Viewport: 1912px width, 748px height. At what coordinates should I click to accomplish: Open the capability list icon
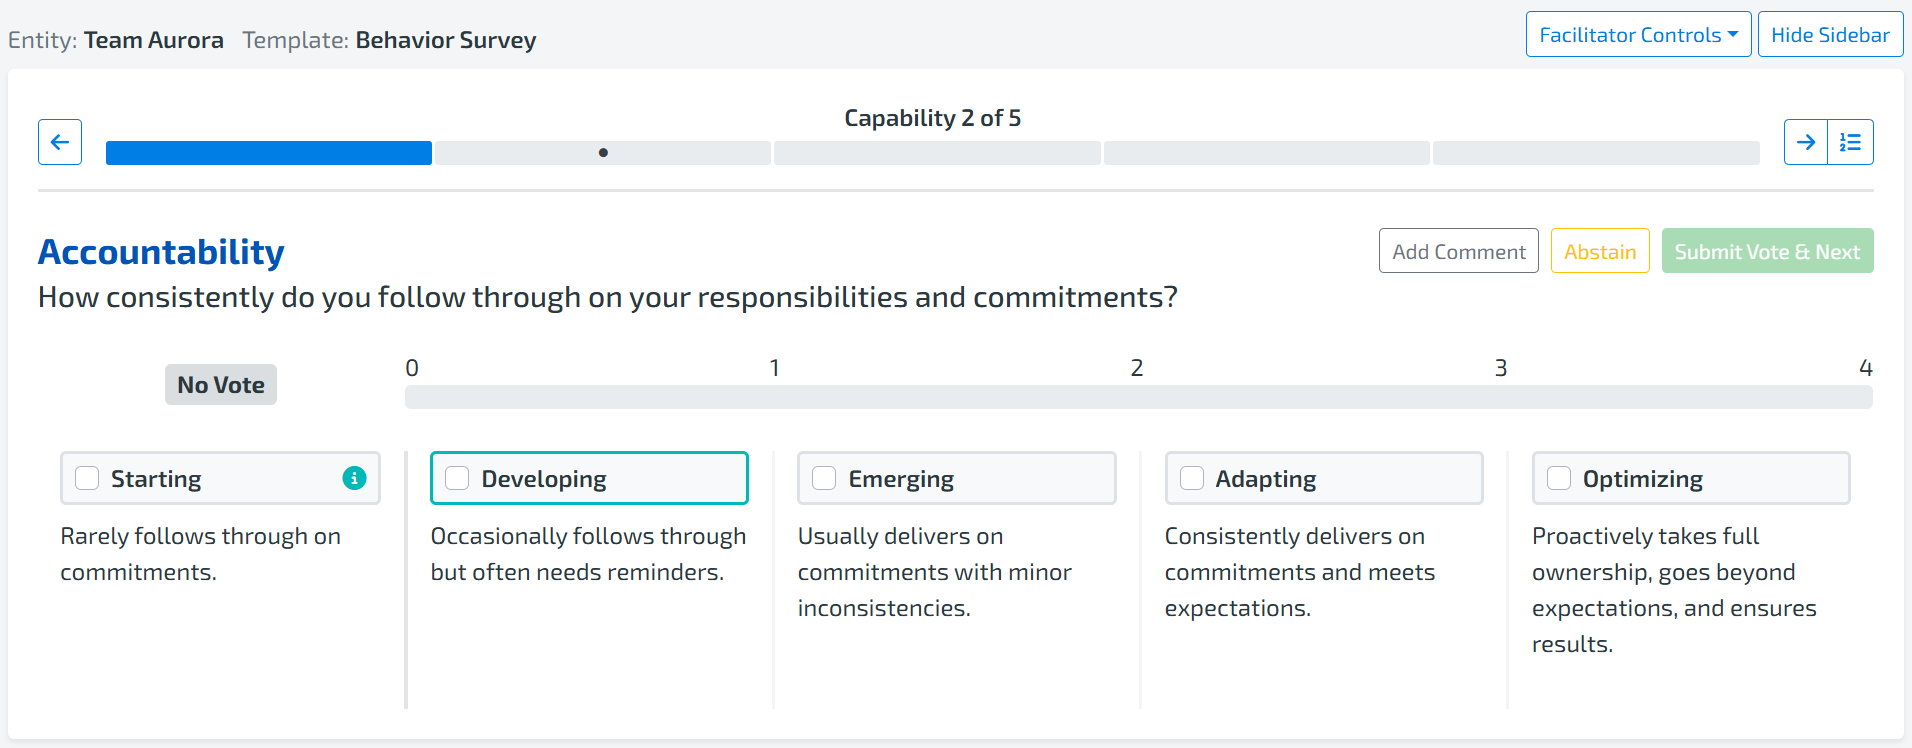pos(1850,142)
